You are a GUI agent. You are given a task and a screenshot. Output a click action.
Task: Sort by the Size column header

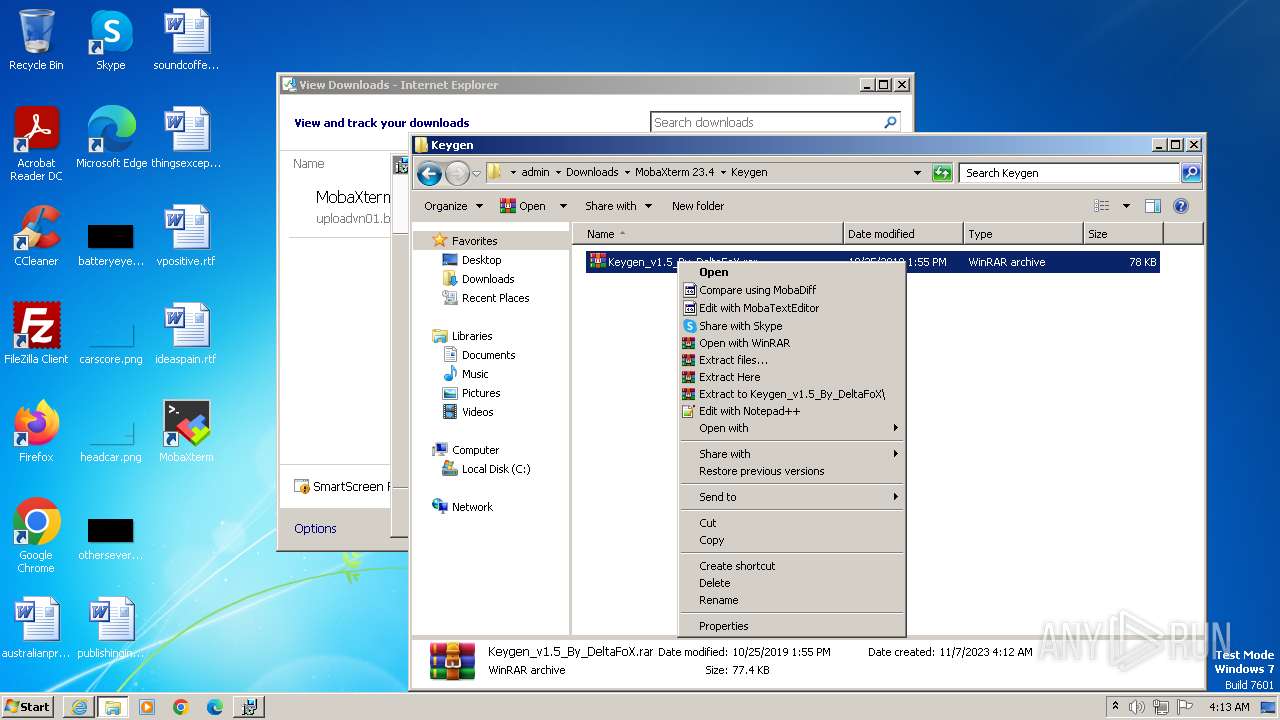1123,234
